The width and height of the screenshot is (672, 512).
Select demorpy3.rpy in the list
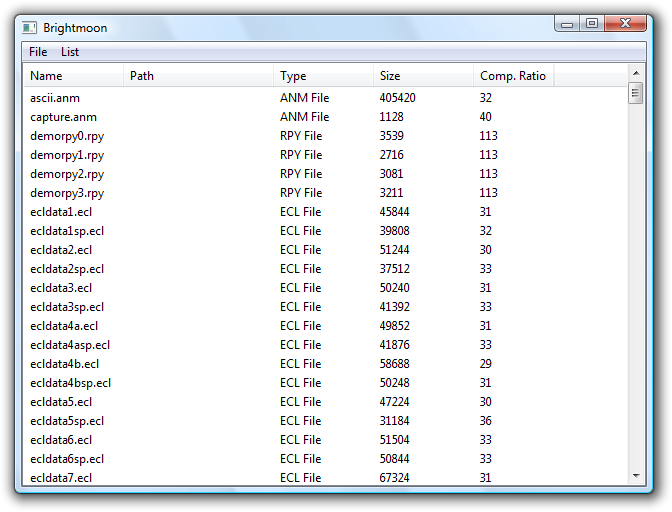67,193
